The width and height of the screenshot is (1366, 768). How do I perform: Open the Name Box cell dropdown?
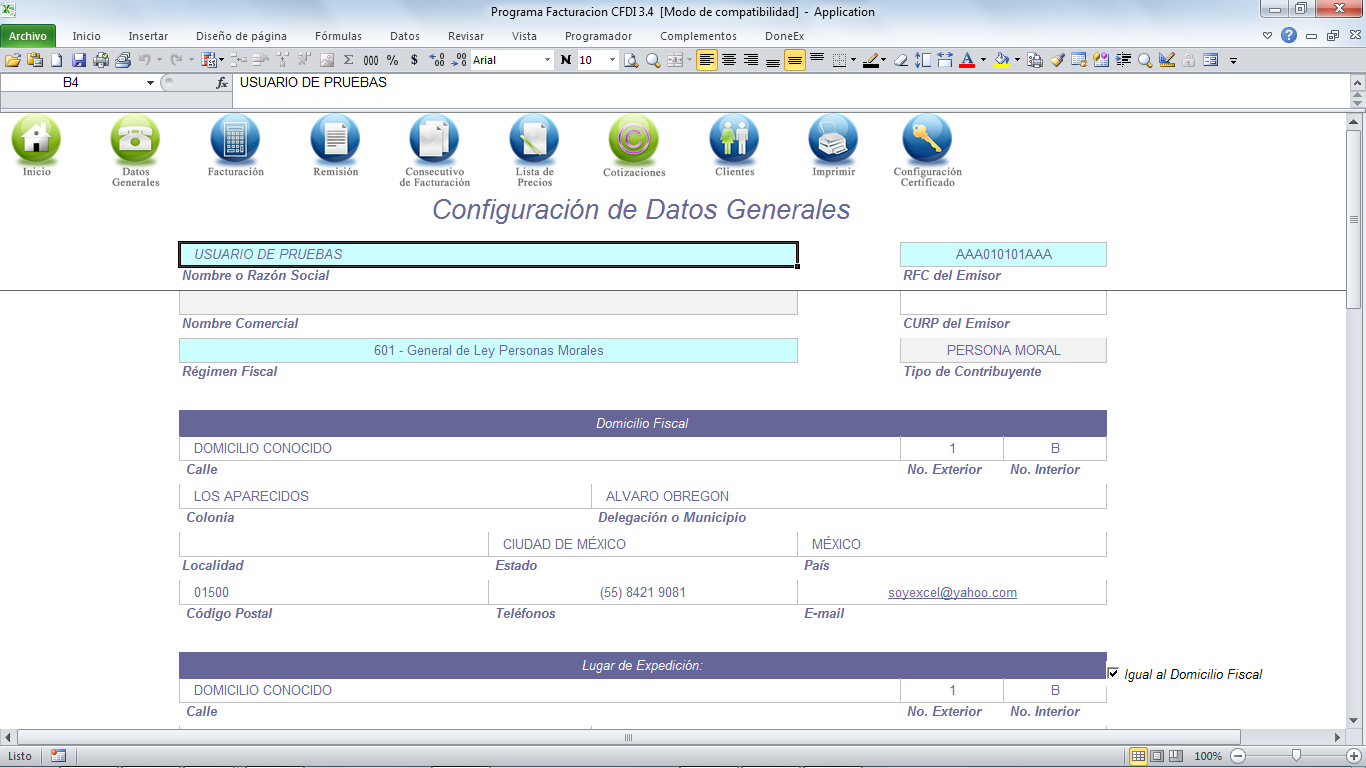pyautogui.click(x=150, y=83)
